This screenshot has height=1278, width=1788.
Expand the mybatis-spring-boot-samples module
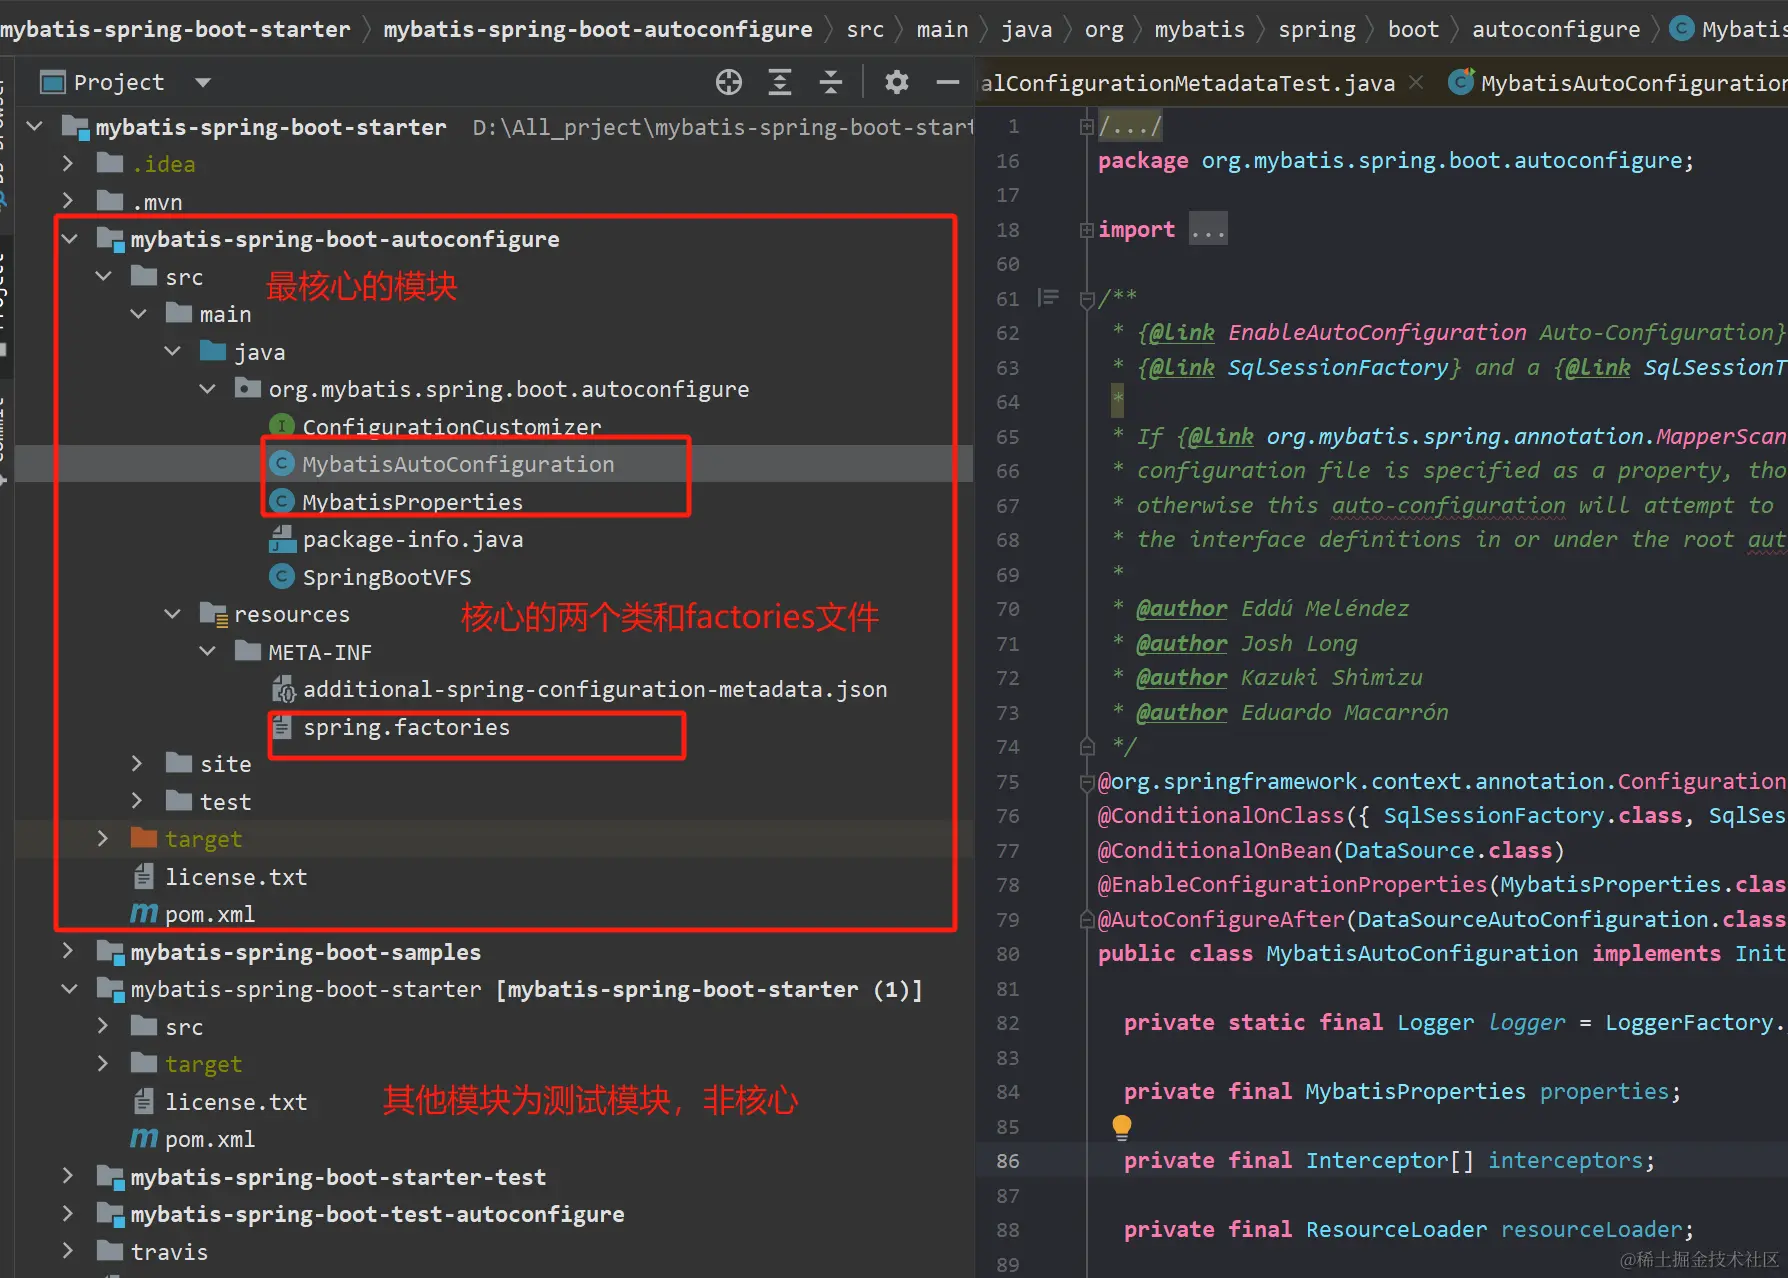tap(68, 951)
